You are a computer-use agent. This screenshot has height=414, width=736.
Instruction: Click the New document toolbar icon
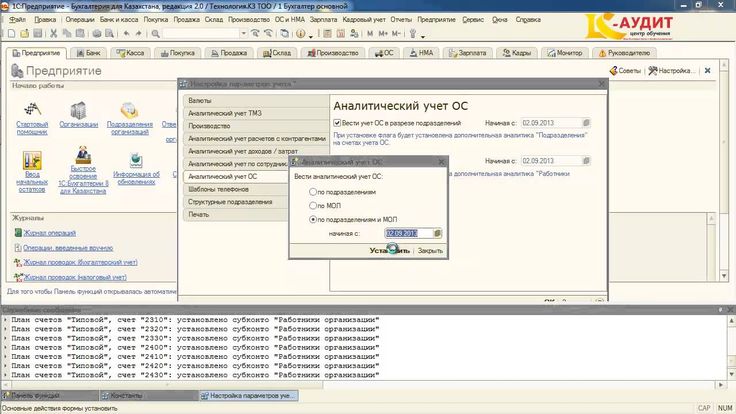point(12,33)
